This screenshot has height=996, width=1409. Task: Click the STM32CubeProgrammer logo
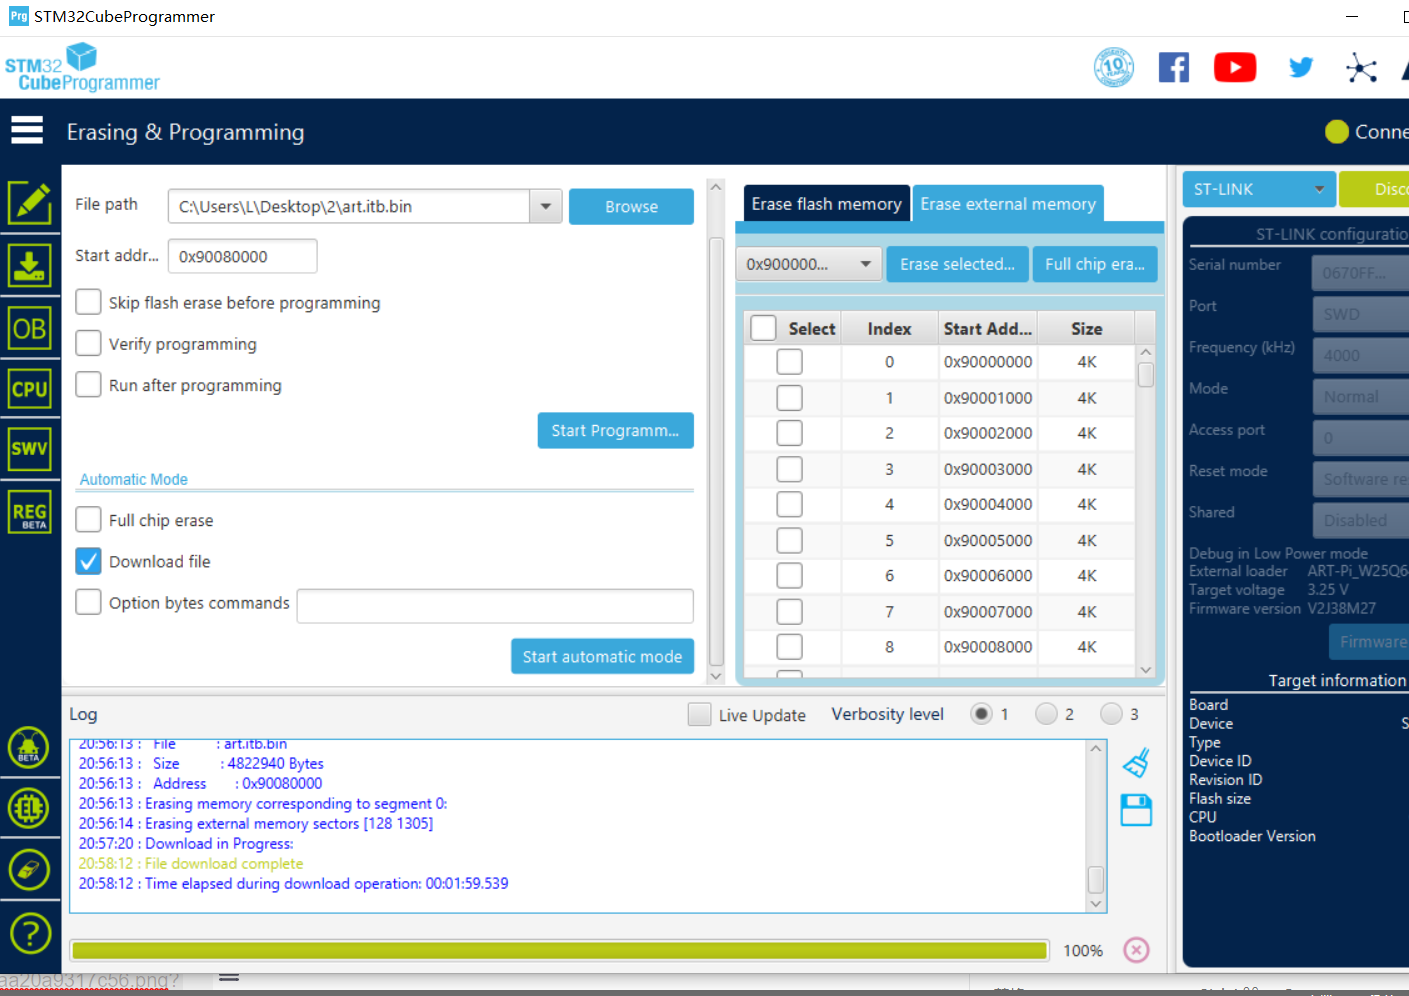tap(82, 67)
